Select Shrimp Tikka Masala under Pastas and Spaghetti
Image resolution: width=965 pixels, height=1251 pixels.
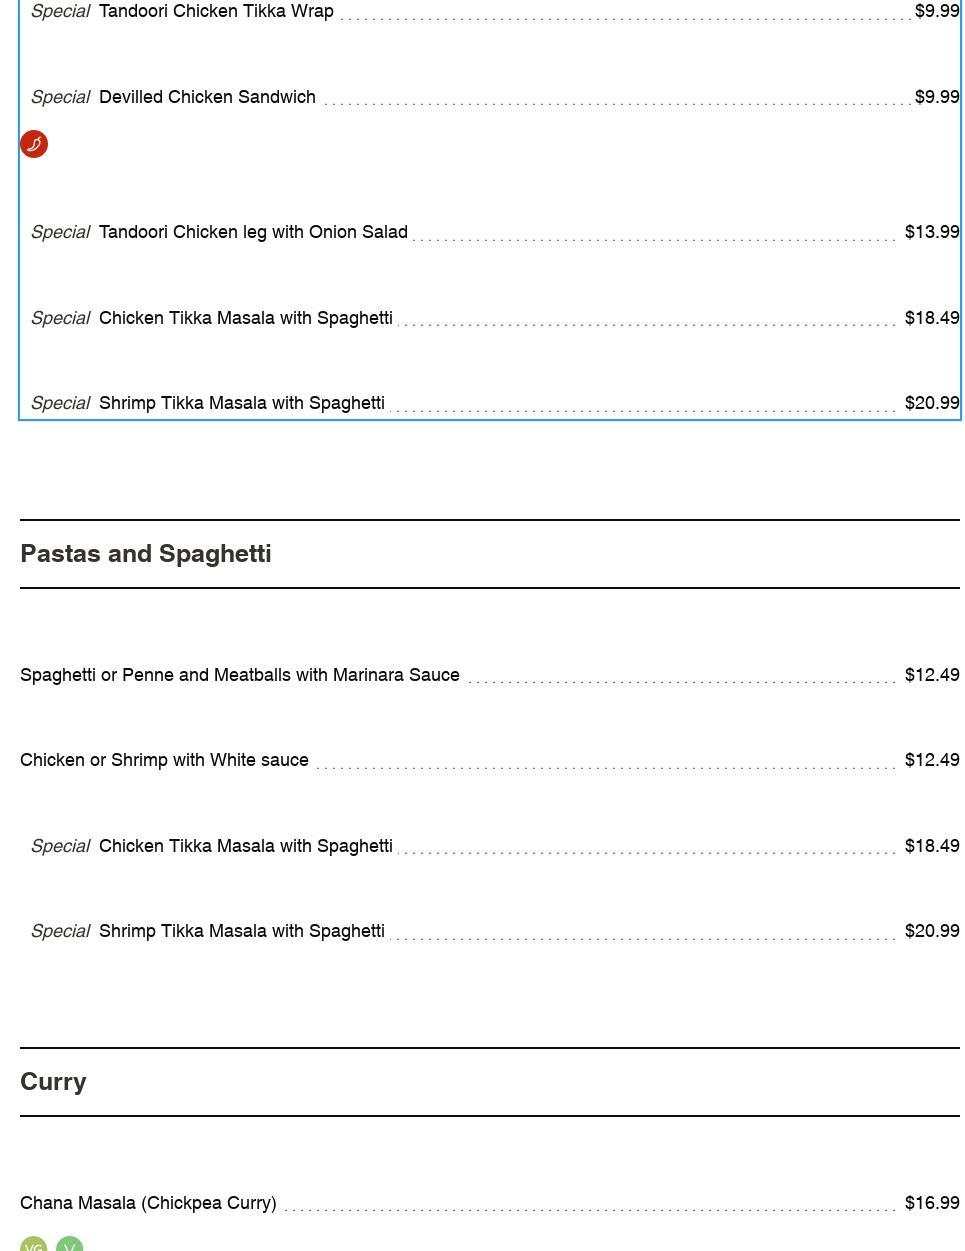pos(241,931)
